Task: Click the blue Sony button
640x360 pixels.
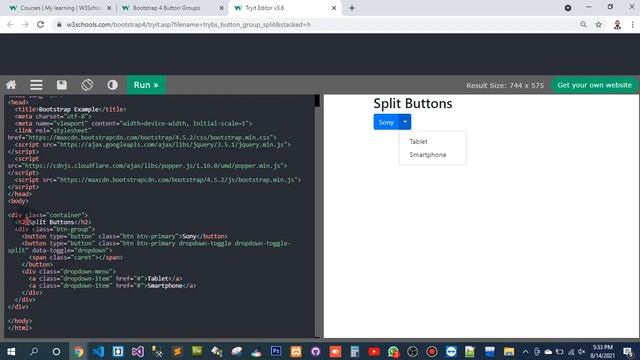Action: (386, 122)
